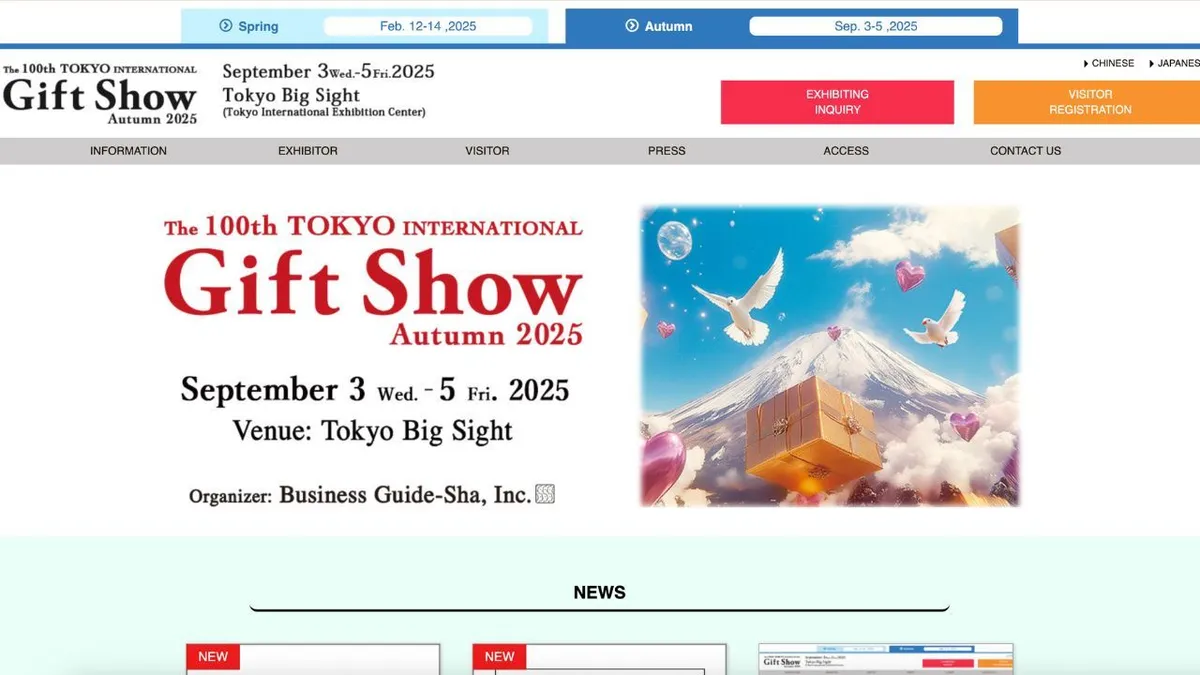
Task: Click the second news card NEW badge
Action: tap(499, 657)
